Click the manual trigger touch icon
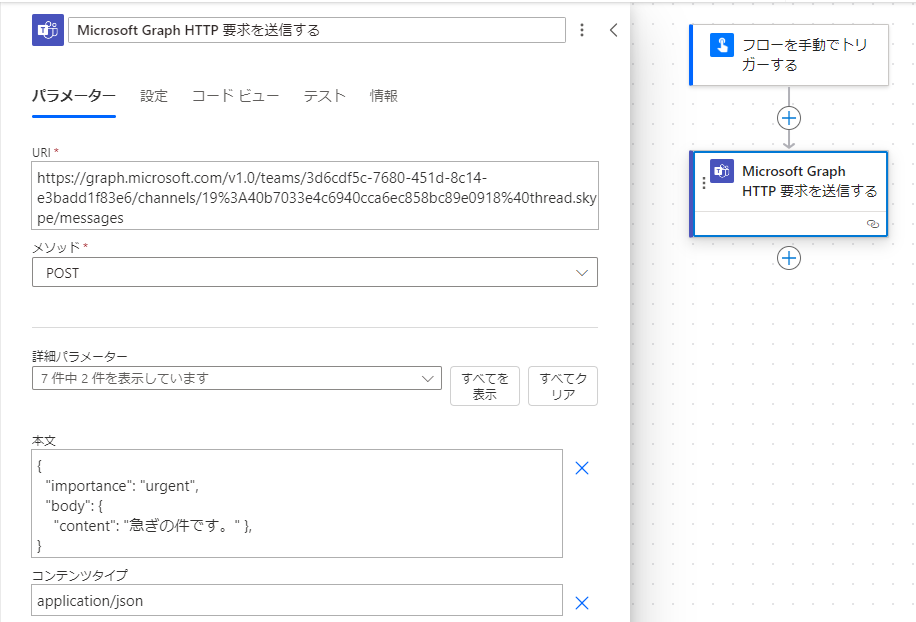The height and width of the screenshot is (622, 916). click(x=722, y=45)
